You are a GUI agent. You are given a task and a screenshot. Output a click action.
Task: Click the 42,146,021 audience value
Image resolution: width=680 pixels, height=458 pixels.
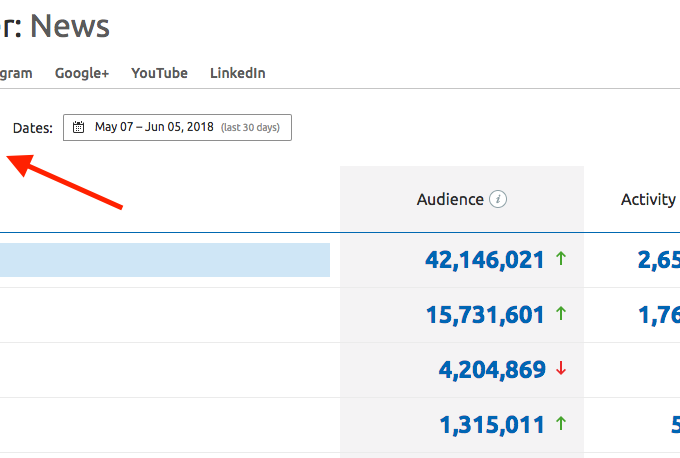click(484, 260)
